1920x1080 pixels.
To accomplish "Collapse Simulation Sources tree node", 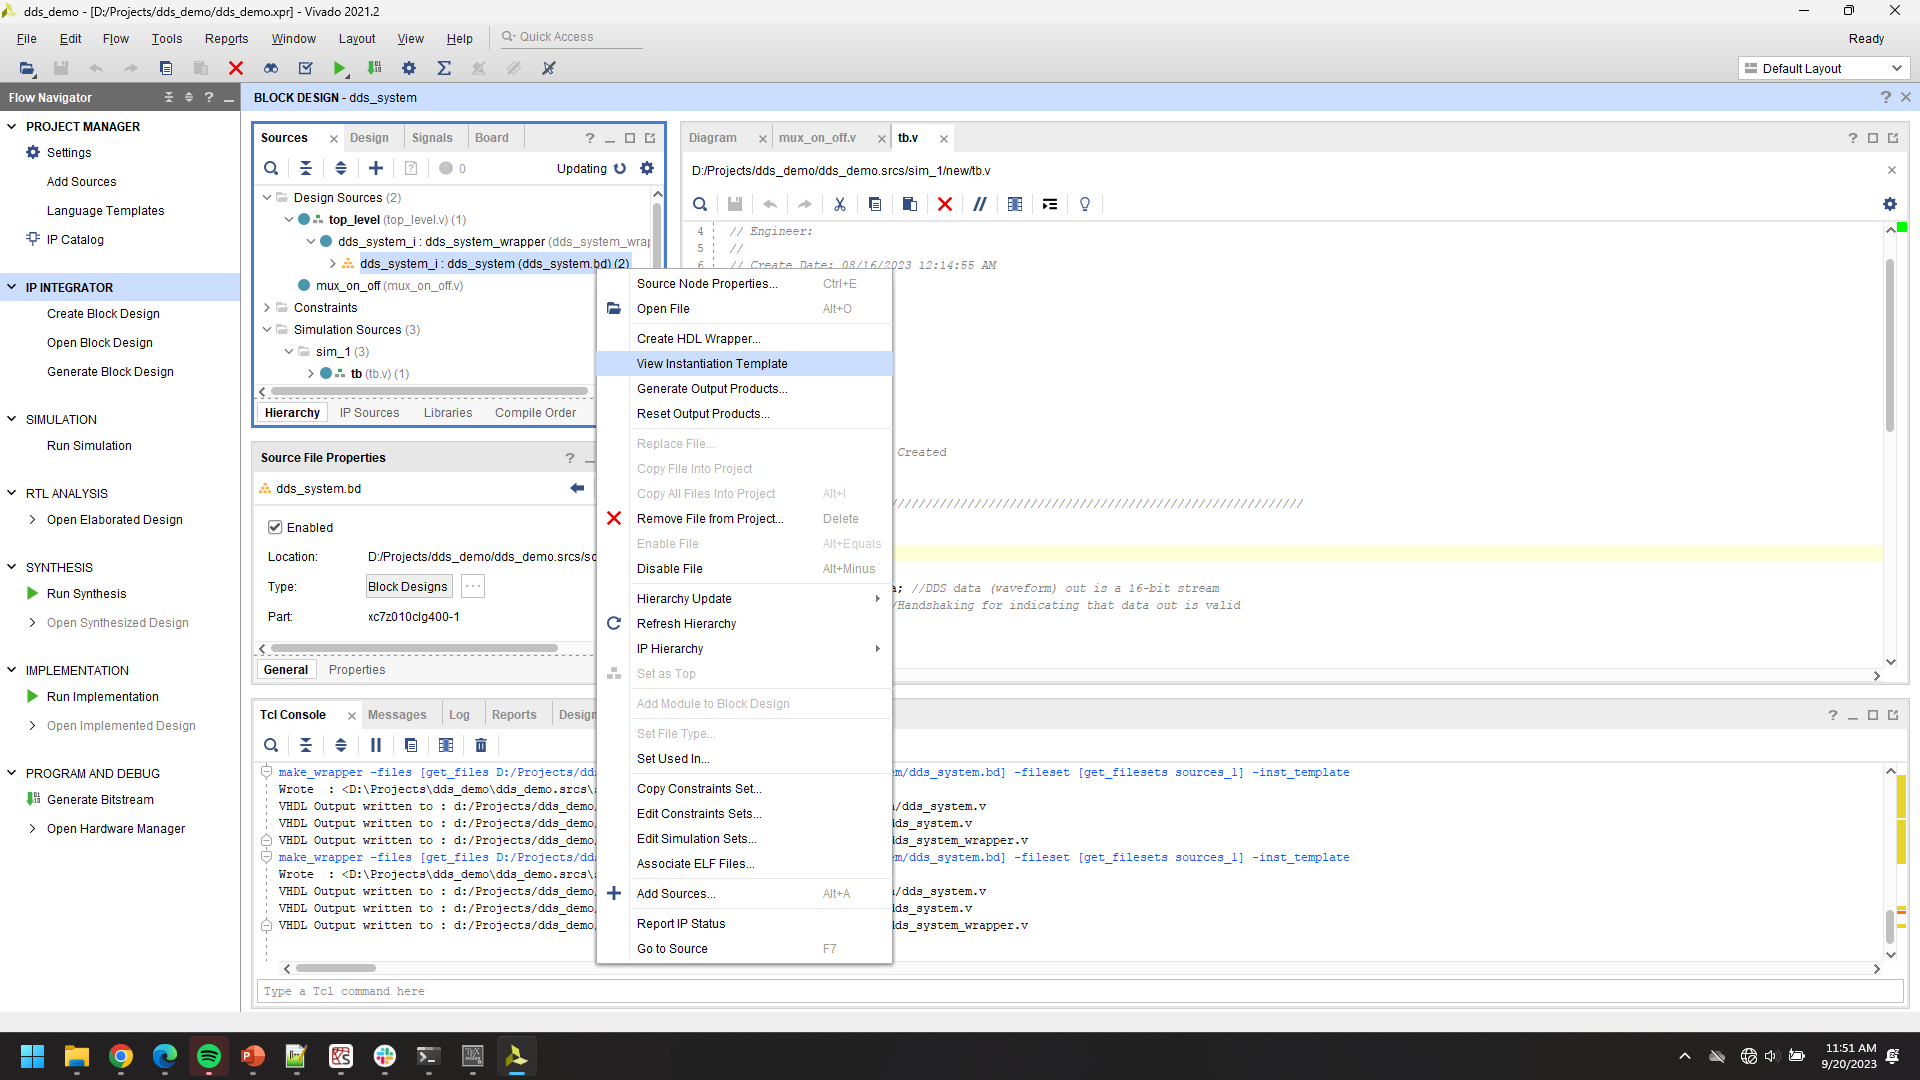I will point(267,330).
